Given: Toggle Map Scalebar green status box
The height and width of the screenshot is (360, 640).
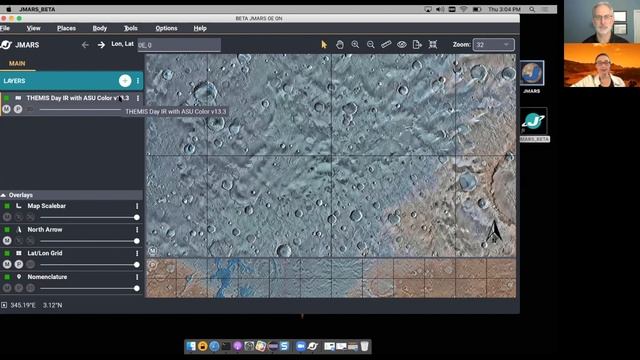Looking at the screenshot, I should click(7, 206).
